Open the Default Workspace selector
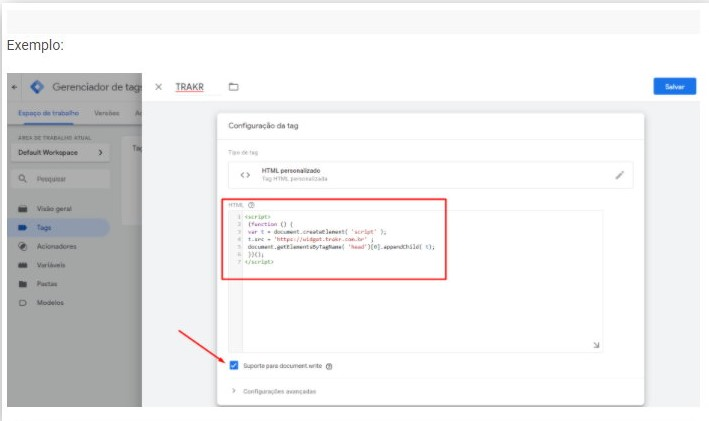Image resolution: width=709 pixels, height=421 pixels. [60, 153]
